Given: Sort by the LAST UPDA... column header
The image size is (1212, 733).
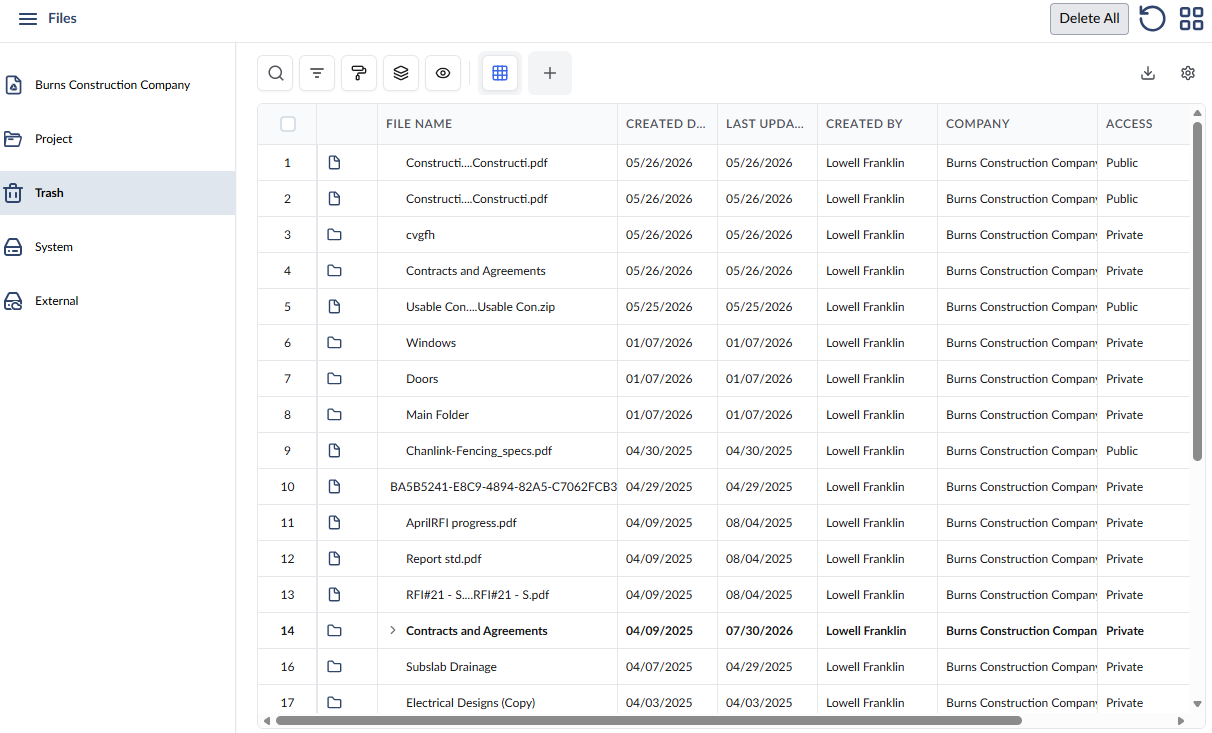Looking at the screenshot, I should point(765,124).
